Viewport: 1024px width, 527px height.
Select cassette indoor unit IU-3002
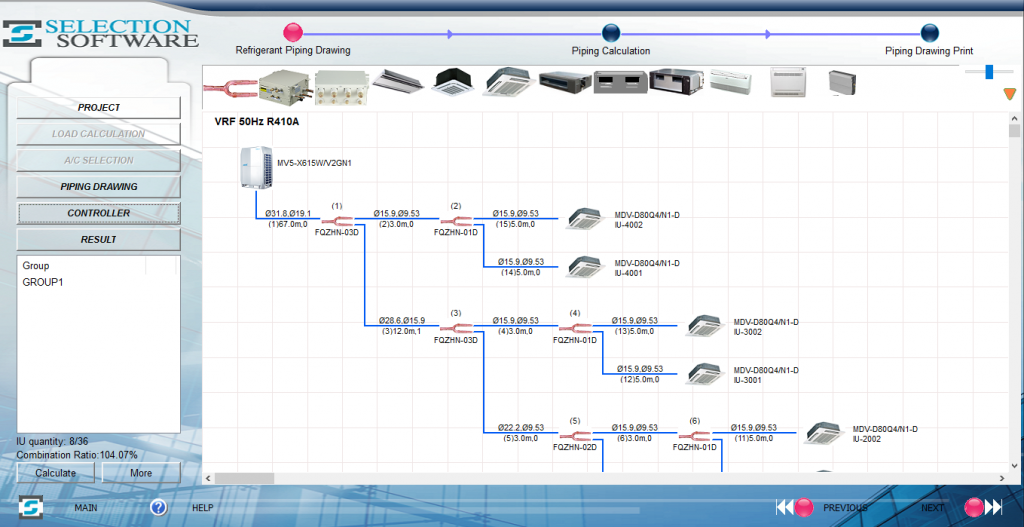click(x=704, y=325)
